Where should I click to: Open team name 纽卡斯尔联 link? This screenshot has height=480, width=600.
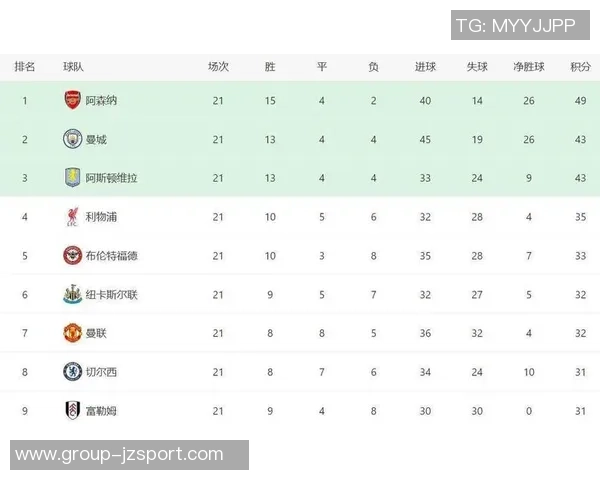click(111, 295)
